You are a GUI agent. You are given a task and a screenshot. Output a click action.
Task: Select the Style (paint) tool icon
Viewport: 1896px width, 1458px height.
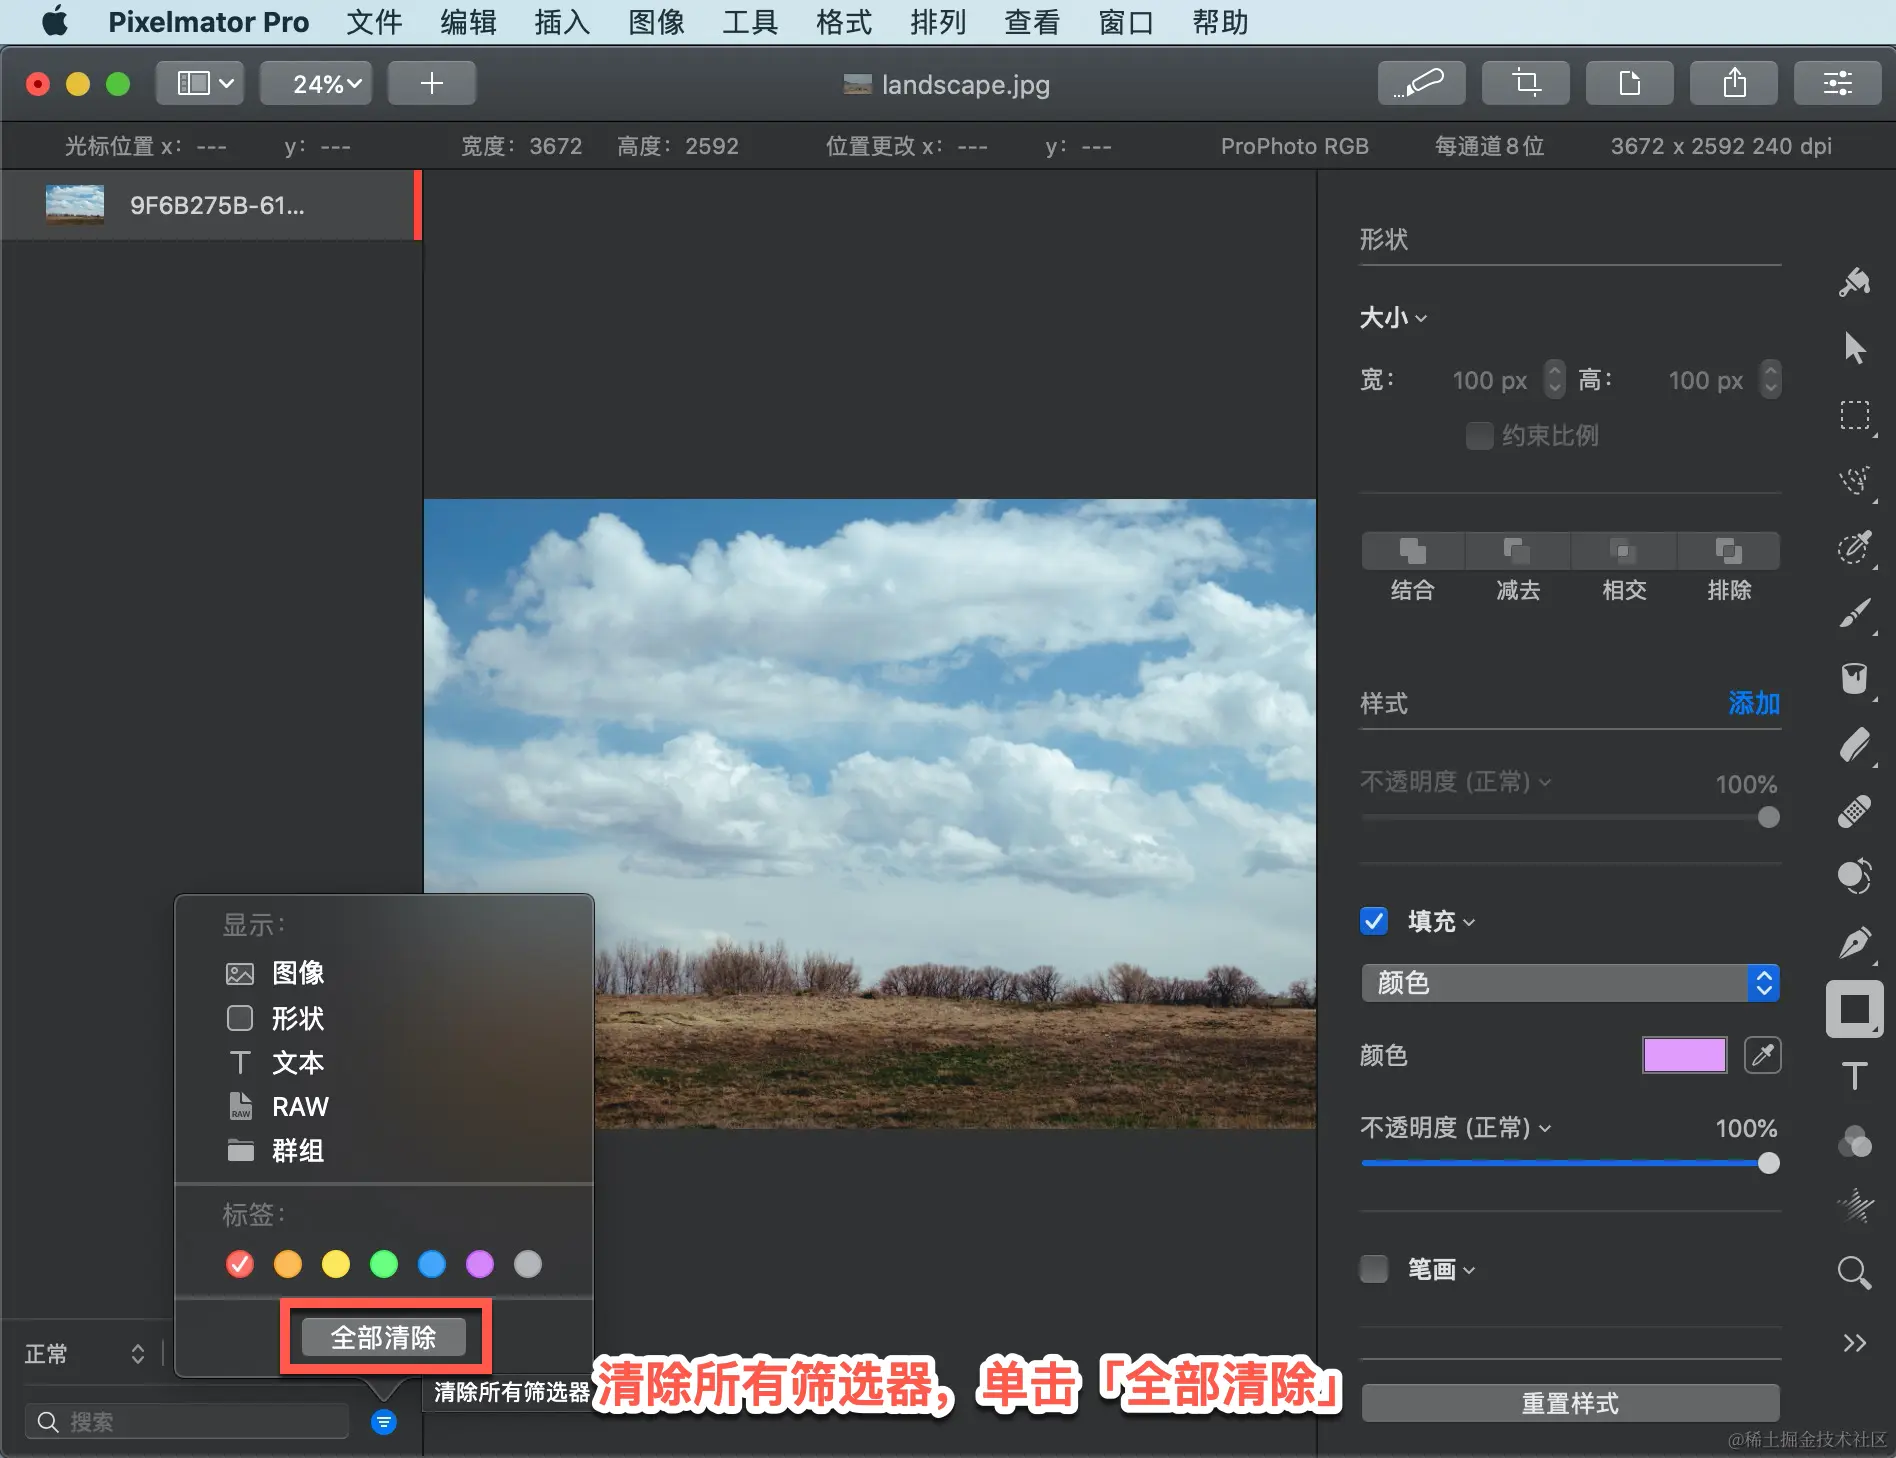[1855, 283]
